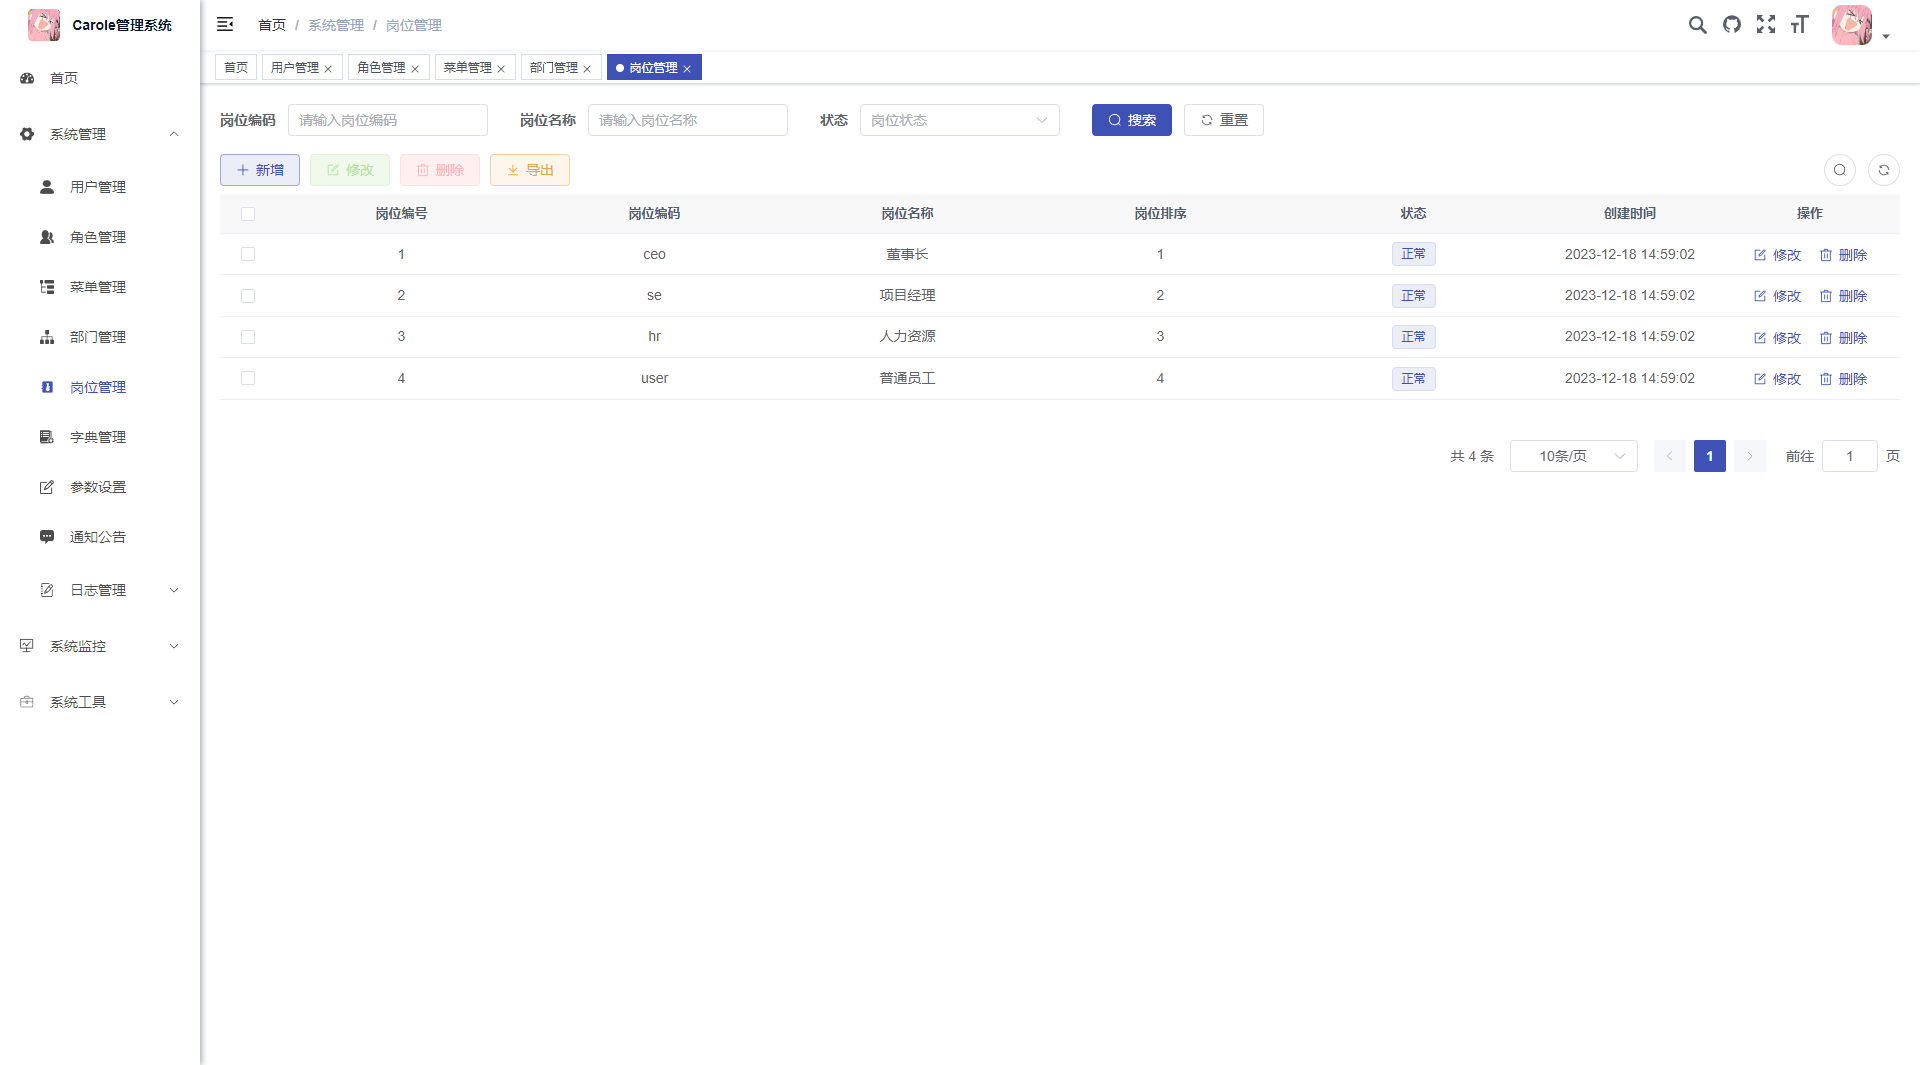Expand the 系统监控 sidebar group
Viewport: 1920px width, 1065px height.
pyautogui.click(x=100, y=646)
